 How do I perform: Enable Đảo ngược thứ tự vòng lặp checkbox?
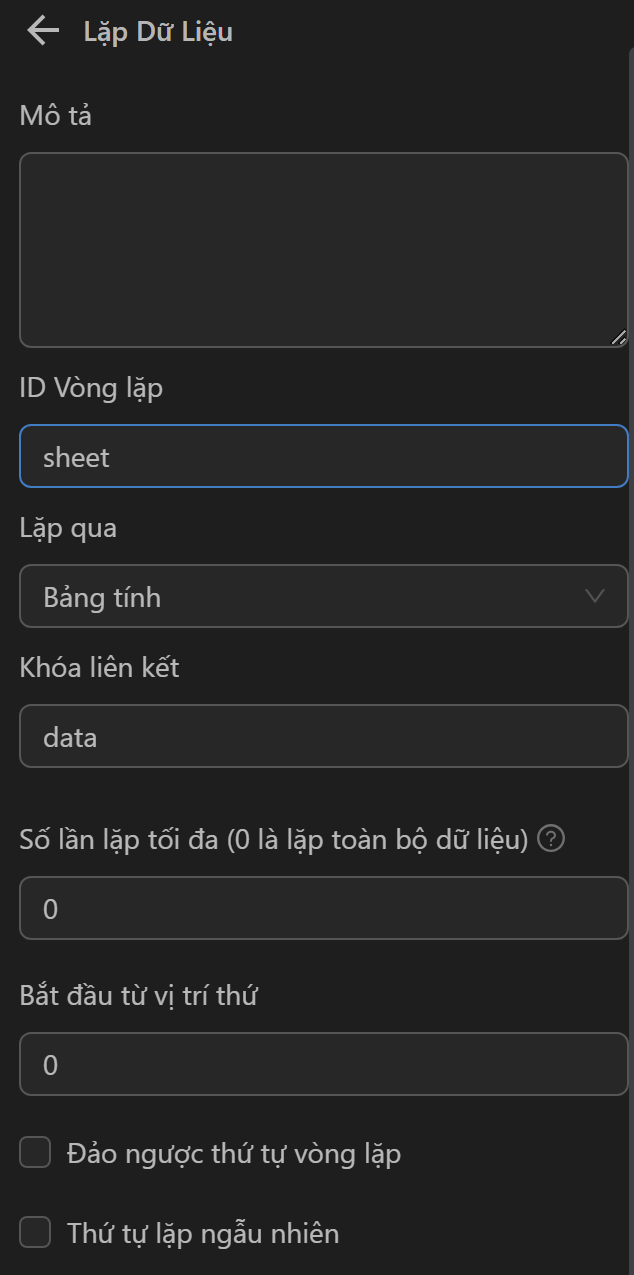36,1153
